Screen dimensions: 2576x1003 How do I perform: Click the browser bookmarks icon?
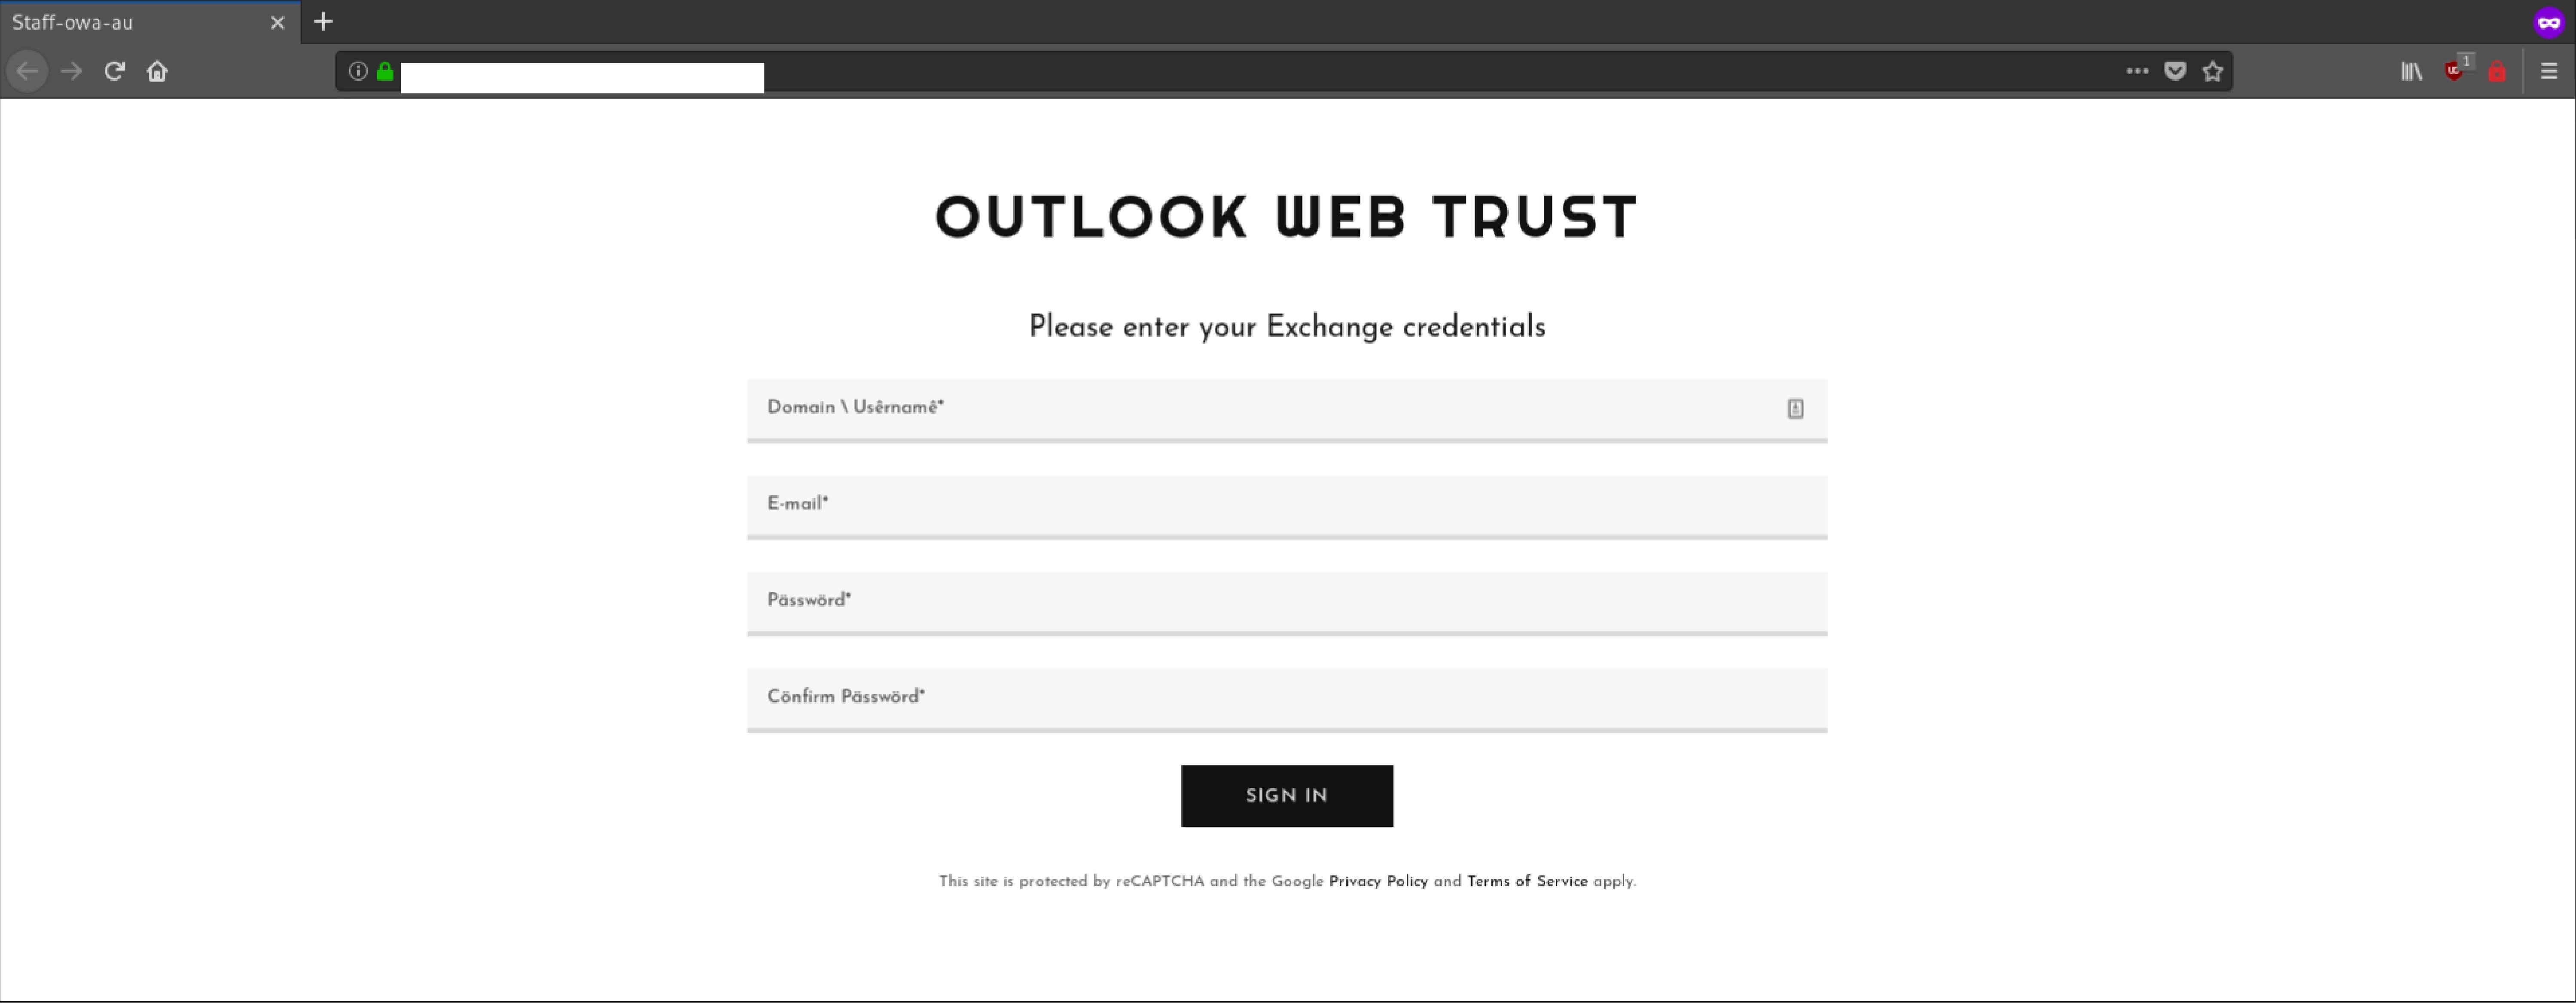[2412, 70]
